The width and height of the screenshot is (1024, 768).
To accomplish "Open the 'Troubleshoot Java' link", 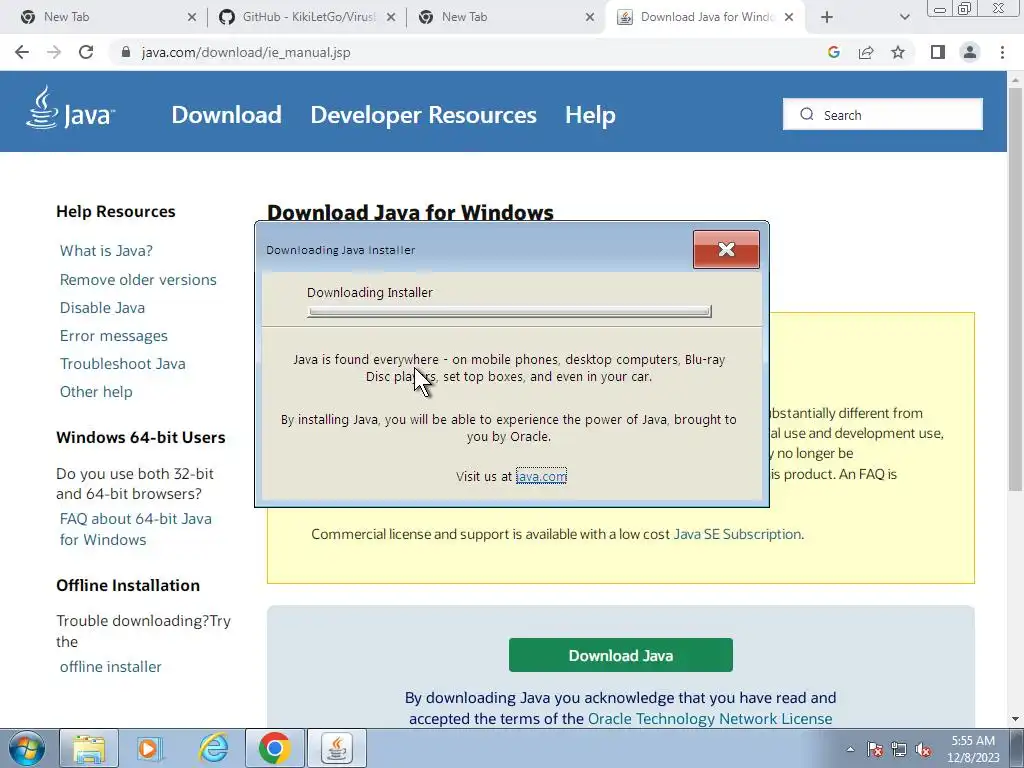I will [x=123, y=364].
